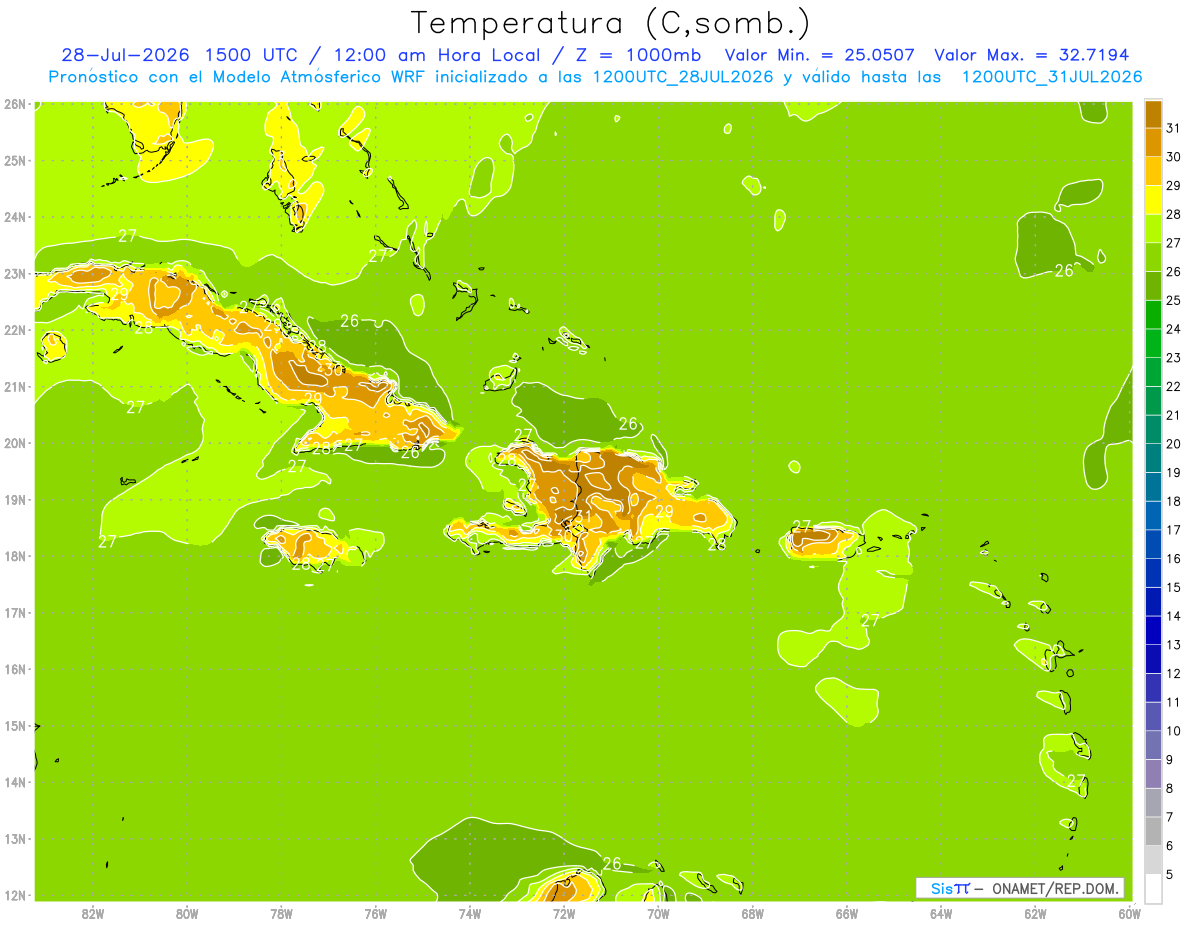
Task: Click the 60W longitude axis label
Action: (x=1130, y=913)
